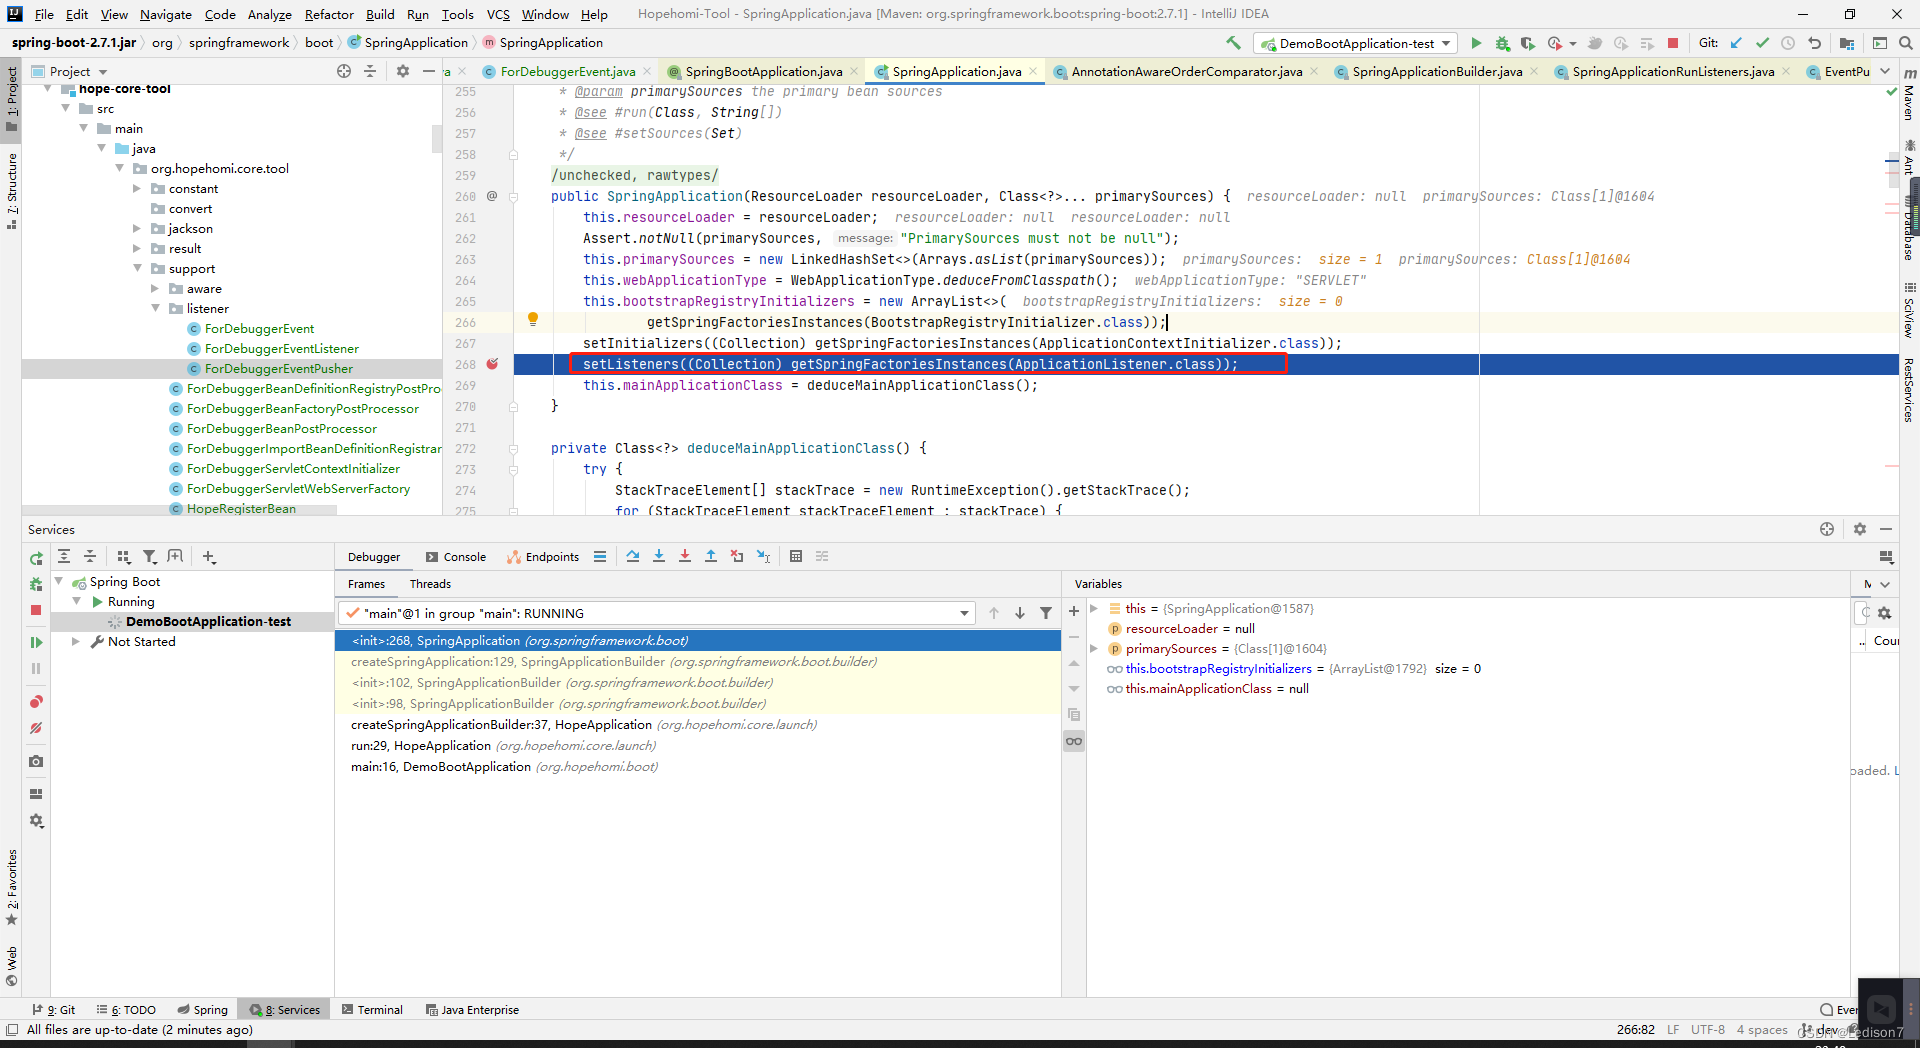The height and width of the screenshot is (1048, 1920).
Task: Rerun the service with the green rerun icon
Action: coord(36,558)
